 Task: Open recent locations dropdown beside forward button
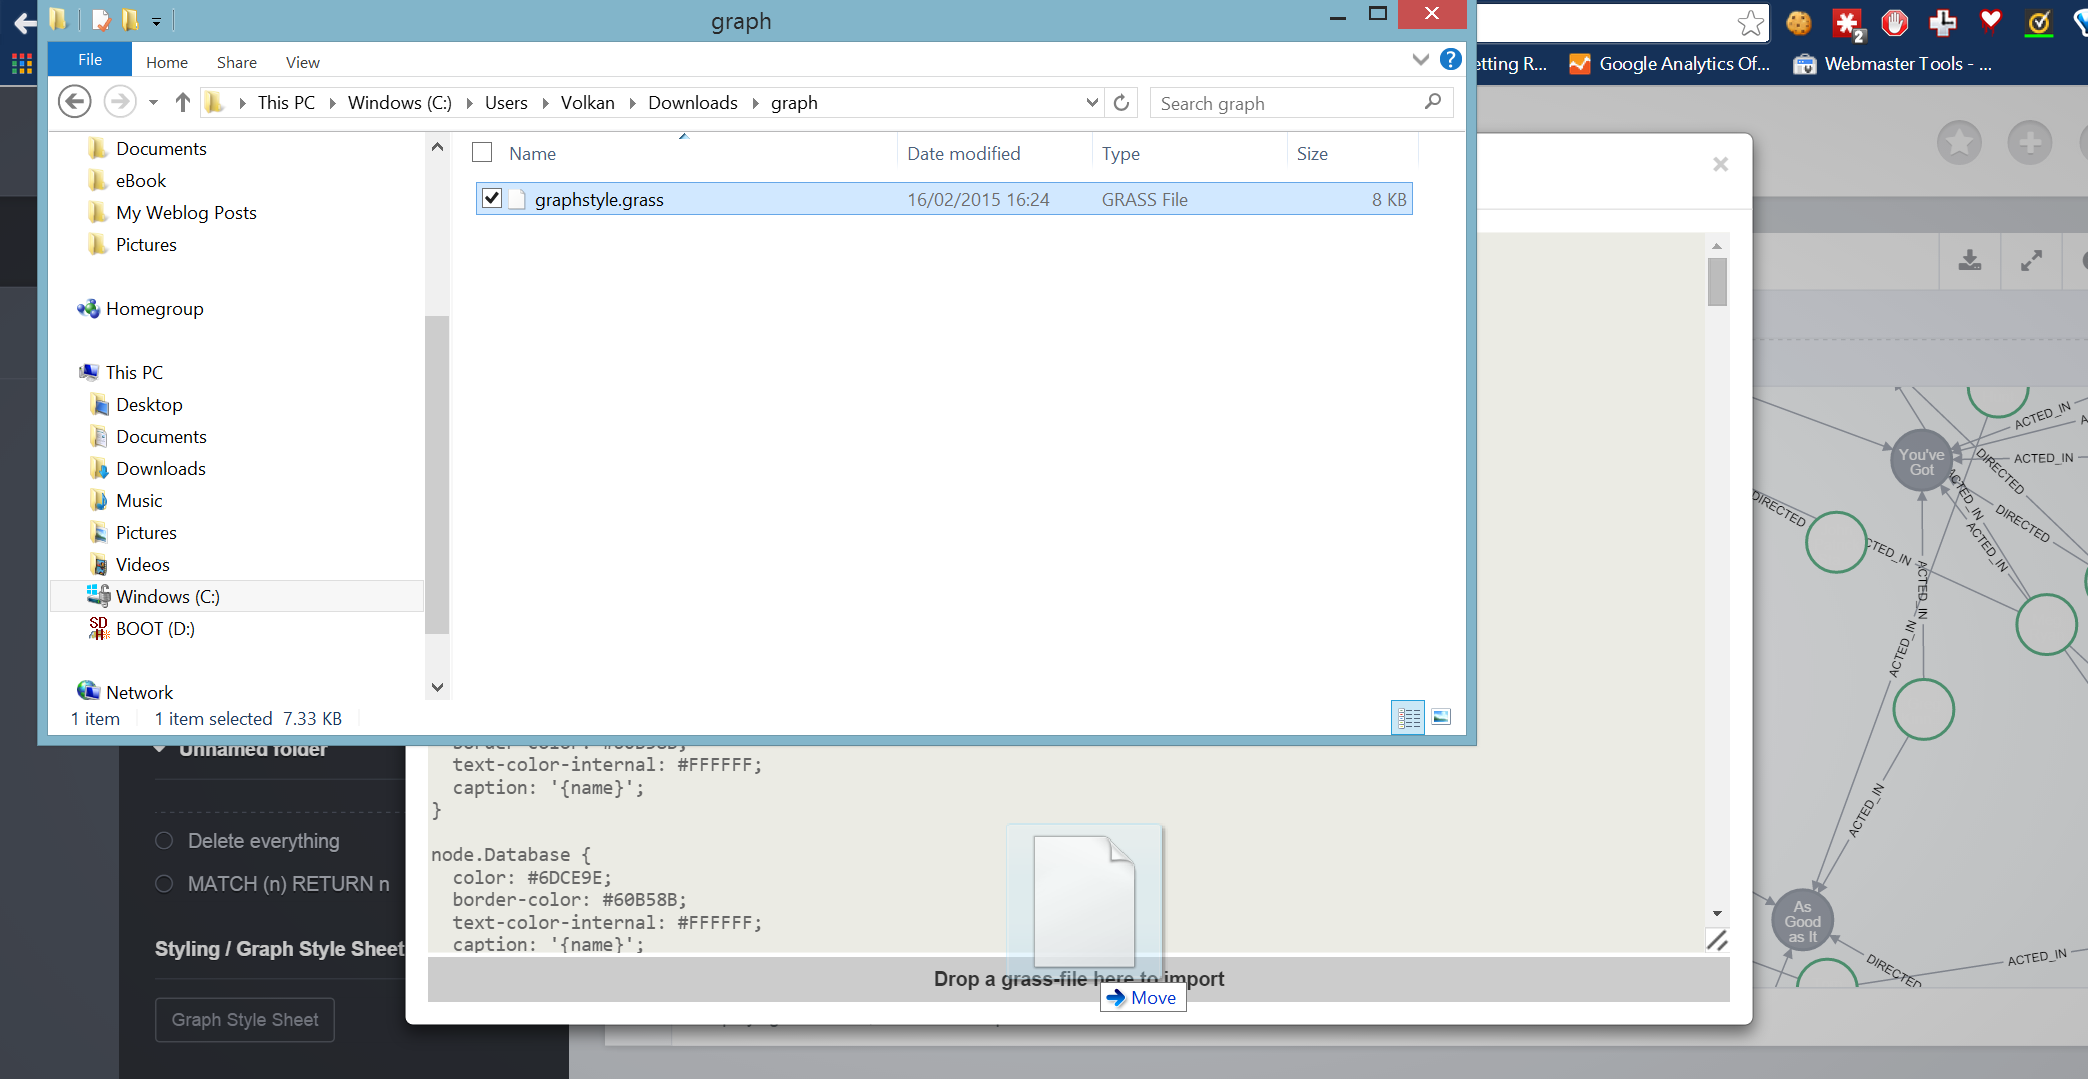(153, 101)
